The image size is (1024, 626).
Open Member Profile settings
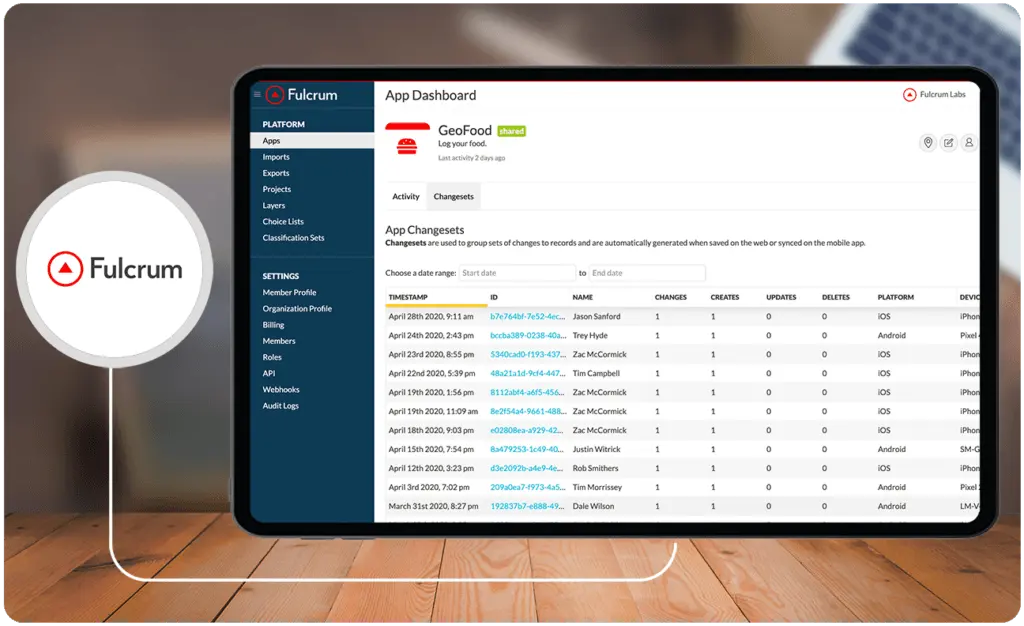pyautogui.click(x=289, y=292)
